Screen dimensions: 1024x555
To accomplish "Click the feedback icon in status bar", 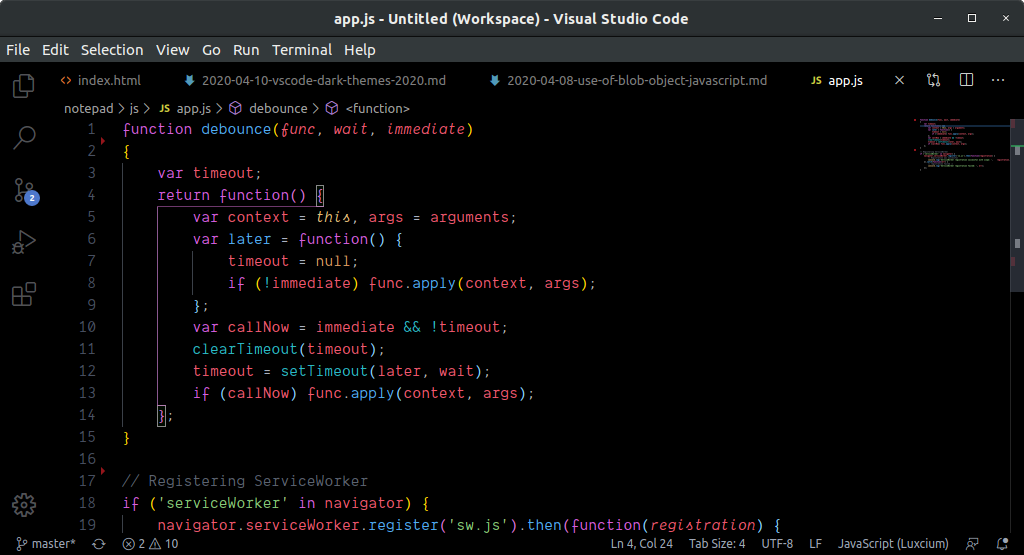I will click(x=972, y=543).
